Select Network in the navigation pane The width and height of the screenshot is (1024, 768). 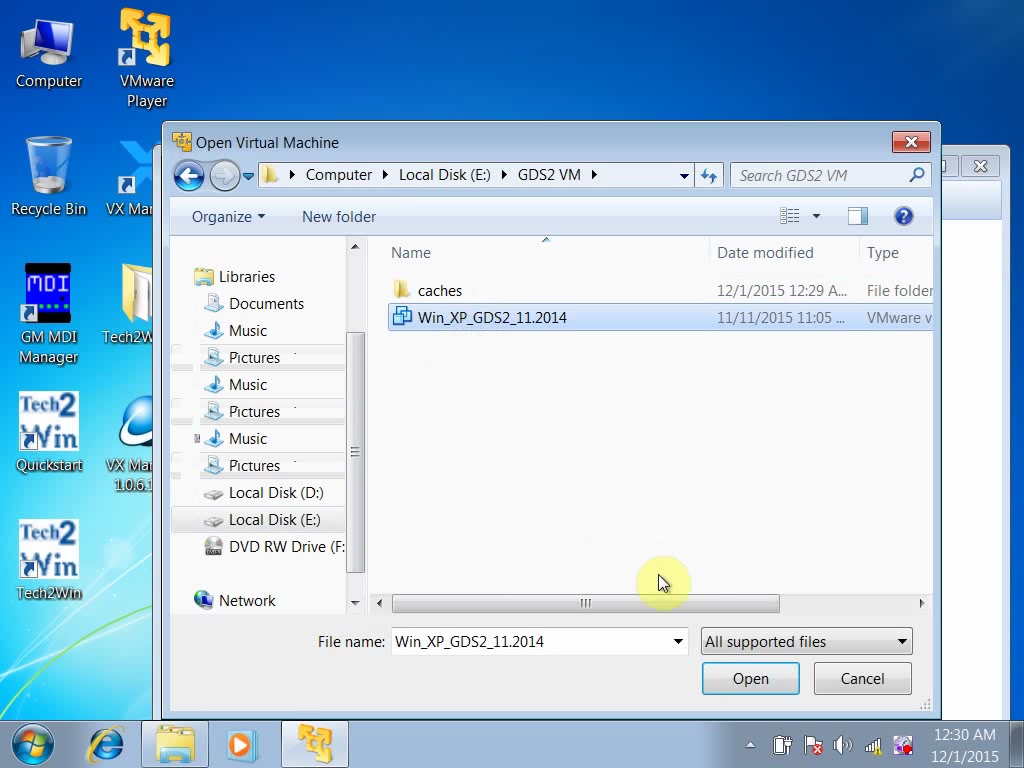tap(234, 600)
